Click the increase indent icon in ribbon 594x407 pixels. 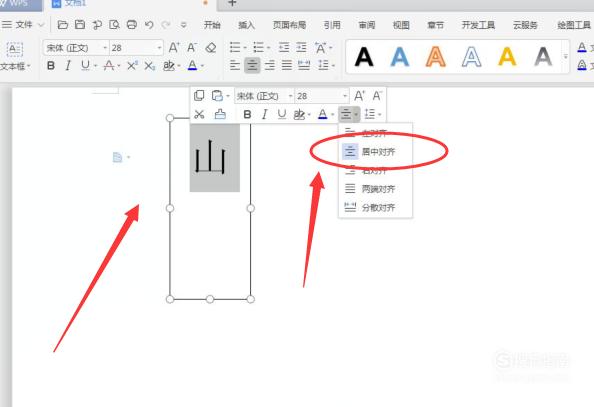pyautogui.click(x=301, y=48)
